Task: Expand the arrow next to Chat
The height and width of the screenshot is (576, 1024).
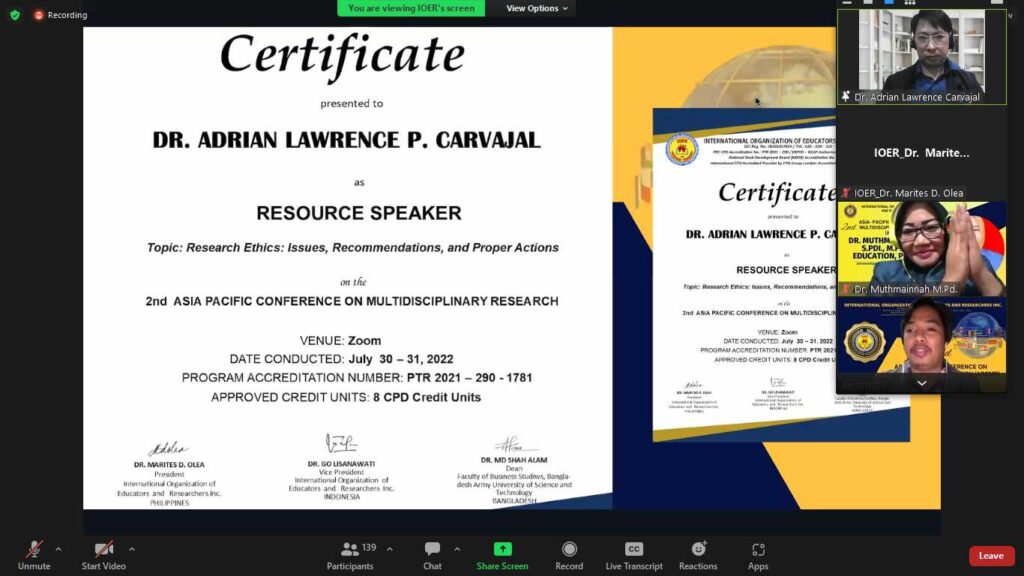Action: tap(457, 548)
